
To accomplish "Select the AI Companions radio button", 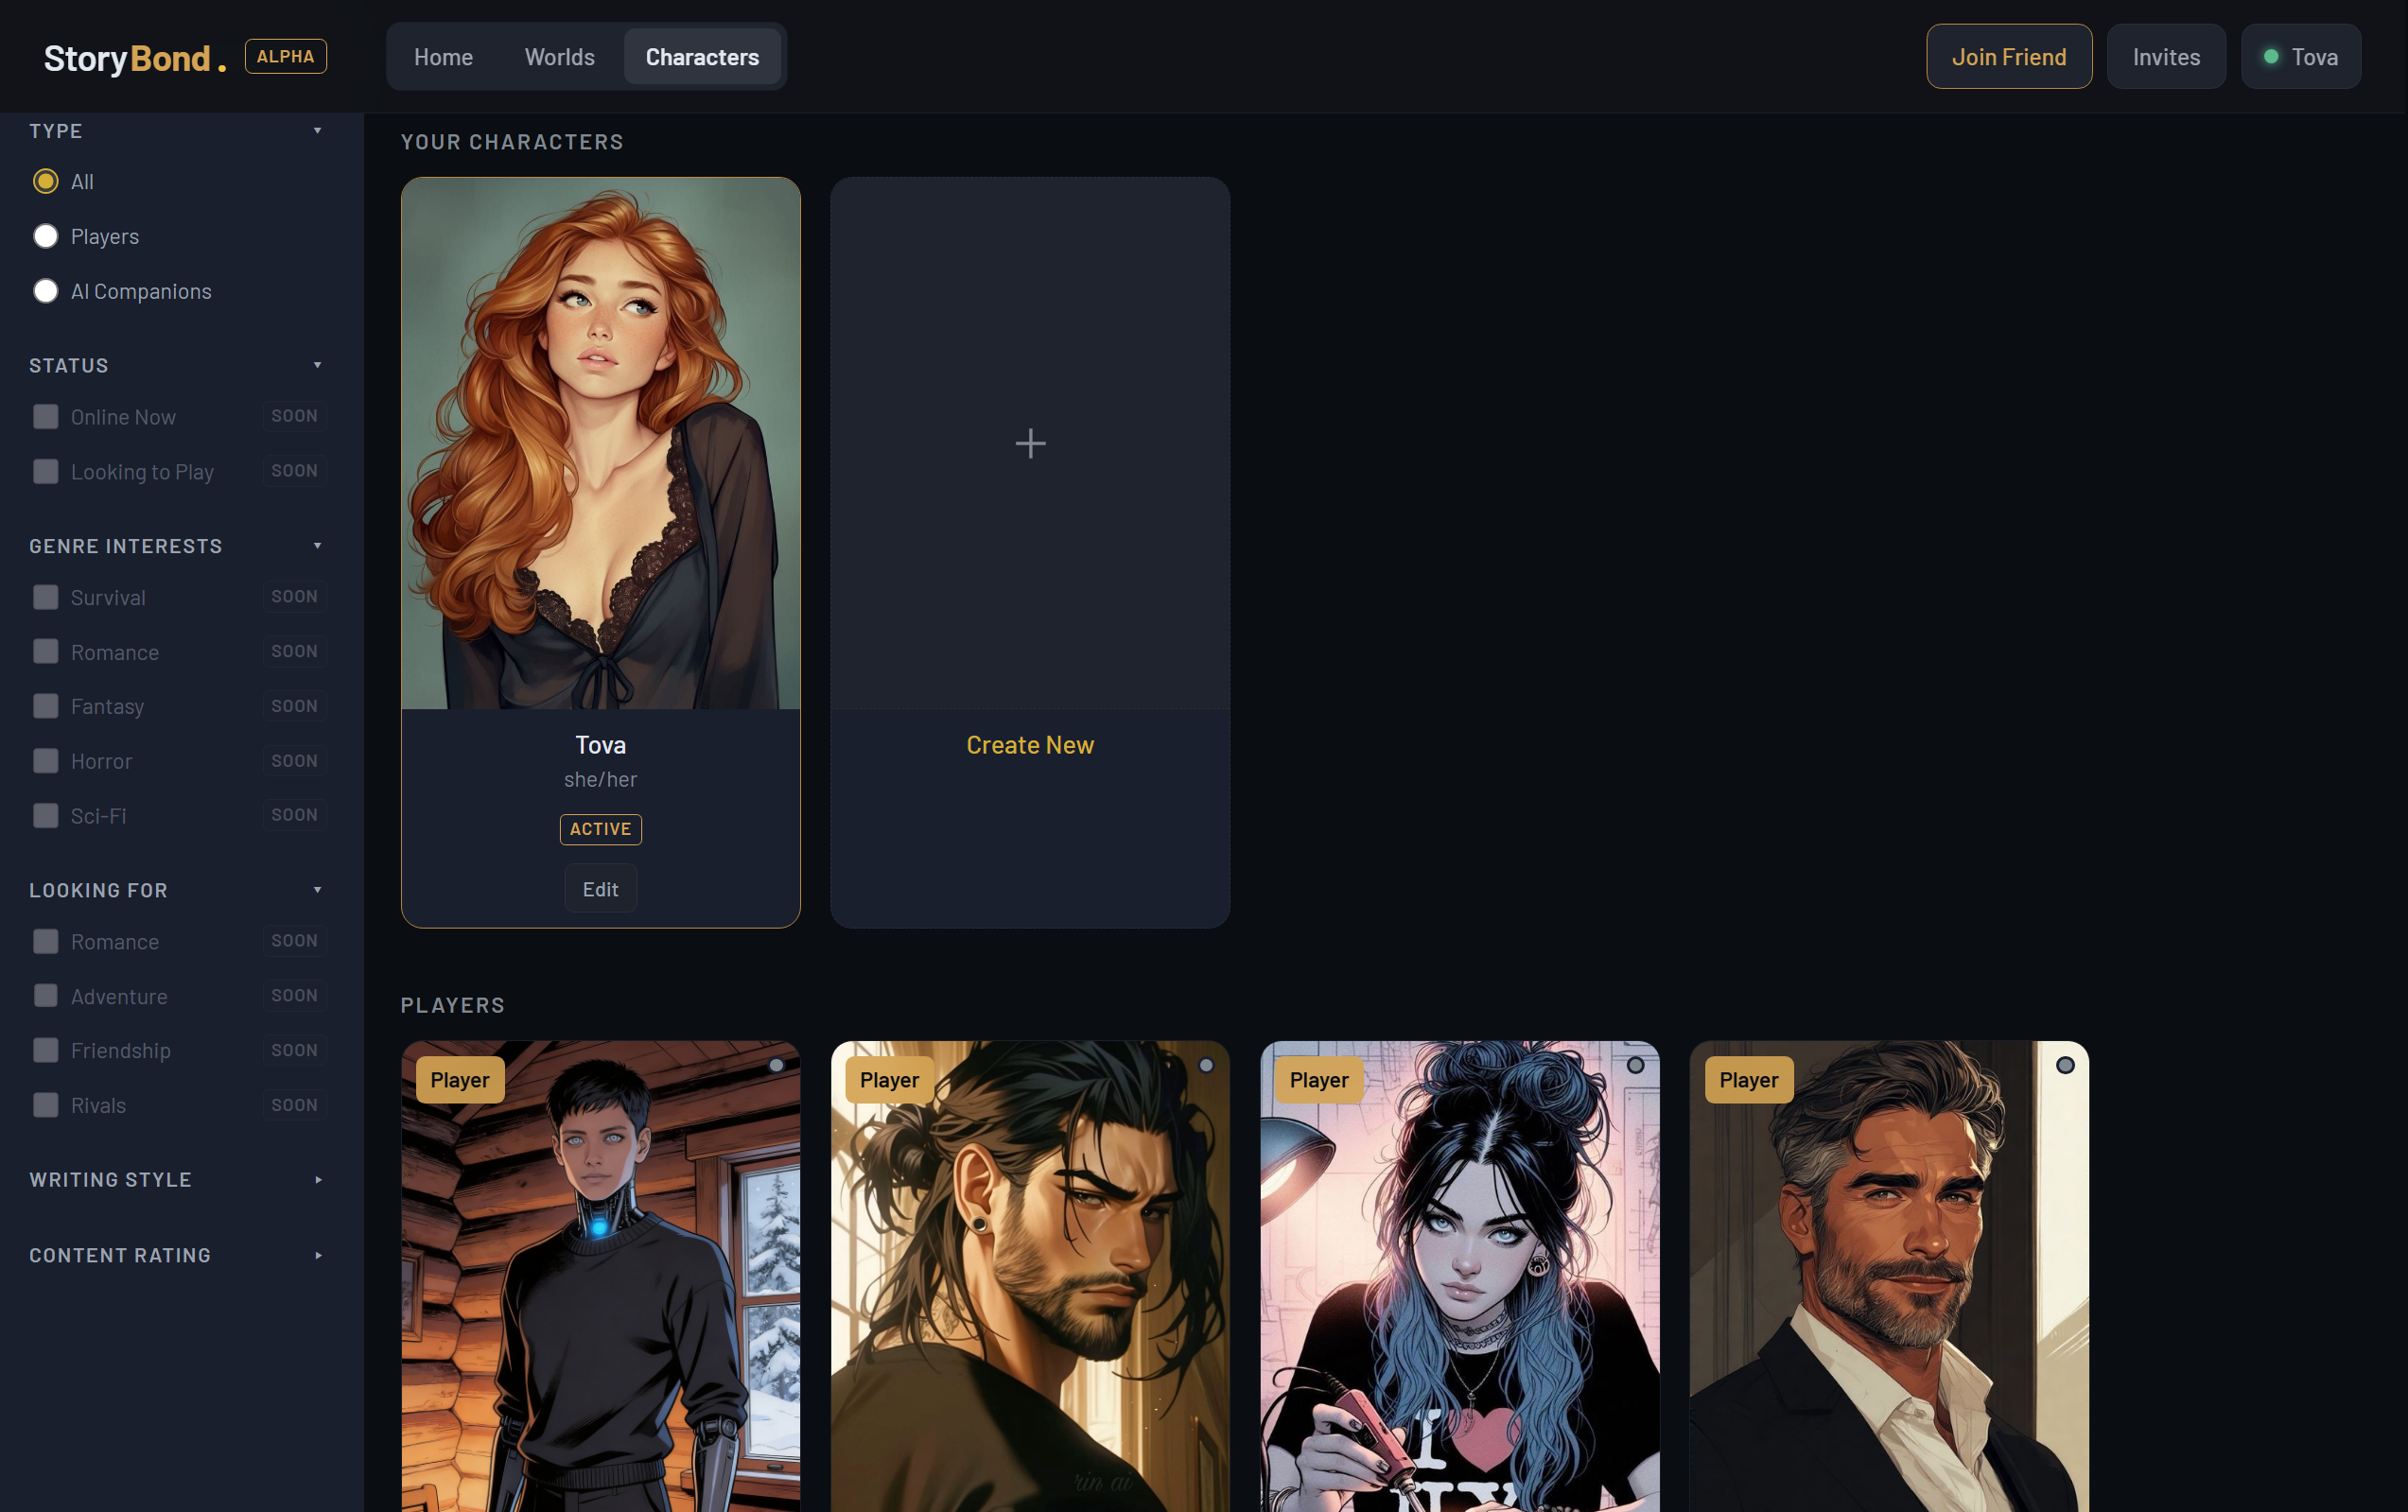I will 45,291.
